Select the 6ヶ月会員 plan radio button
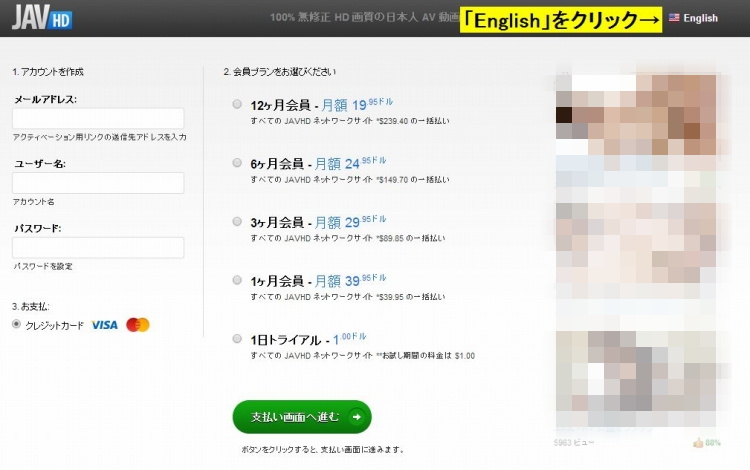The height and width of the screenshot is (470, 750). (x=237, y=163)
